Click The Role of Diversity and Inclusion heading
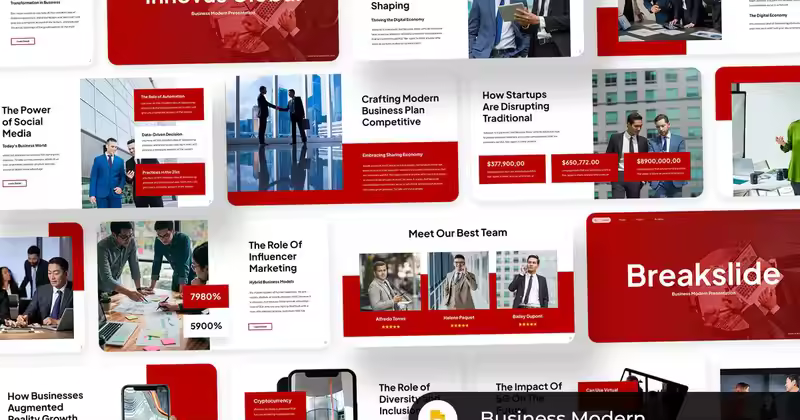This screenshot has height=420, width=800. pos(409,399)
